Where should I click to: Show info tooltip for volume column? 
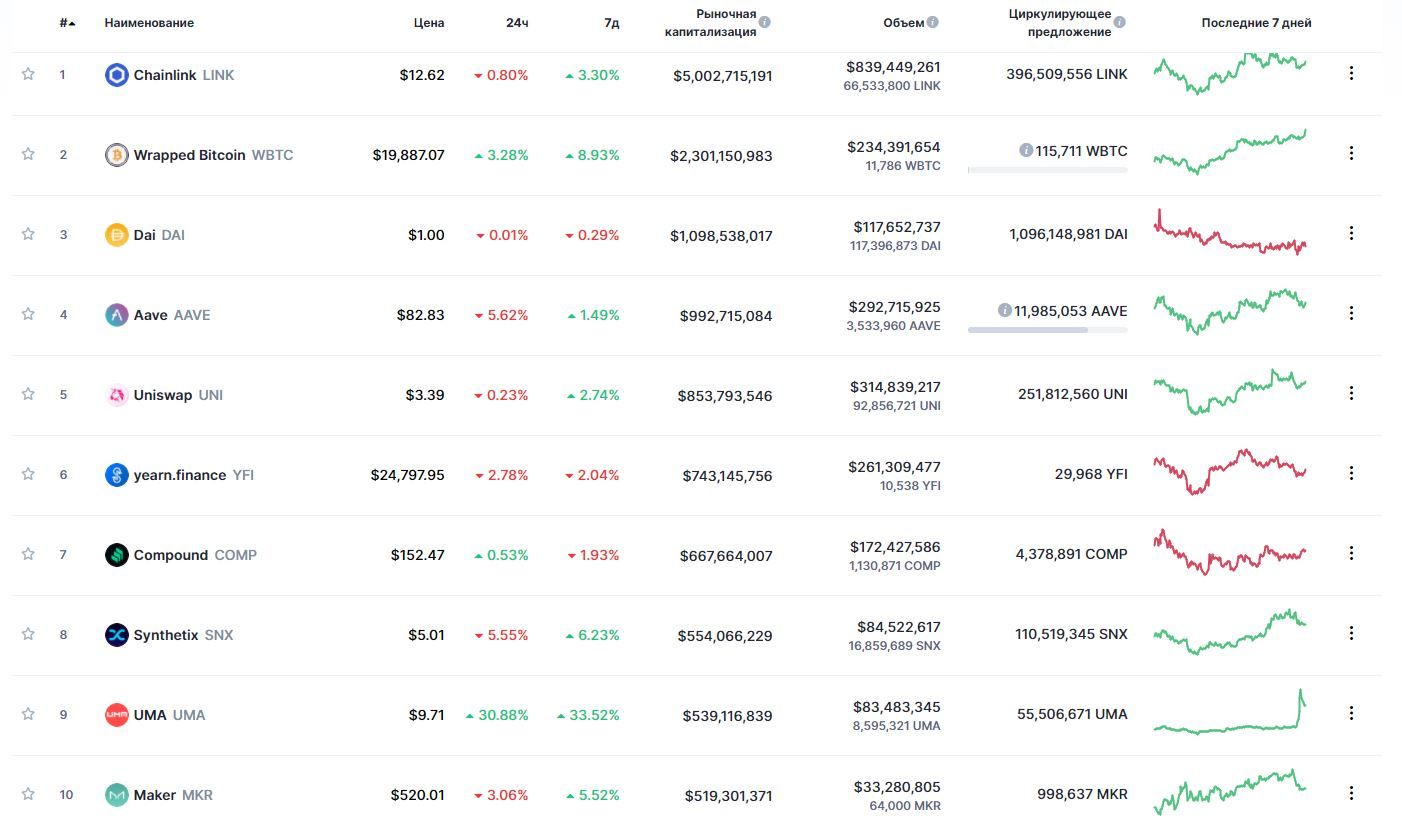click(x=933, y=22)
